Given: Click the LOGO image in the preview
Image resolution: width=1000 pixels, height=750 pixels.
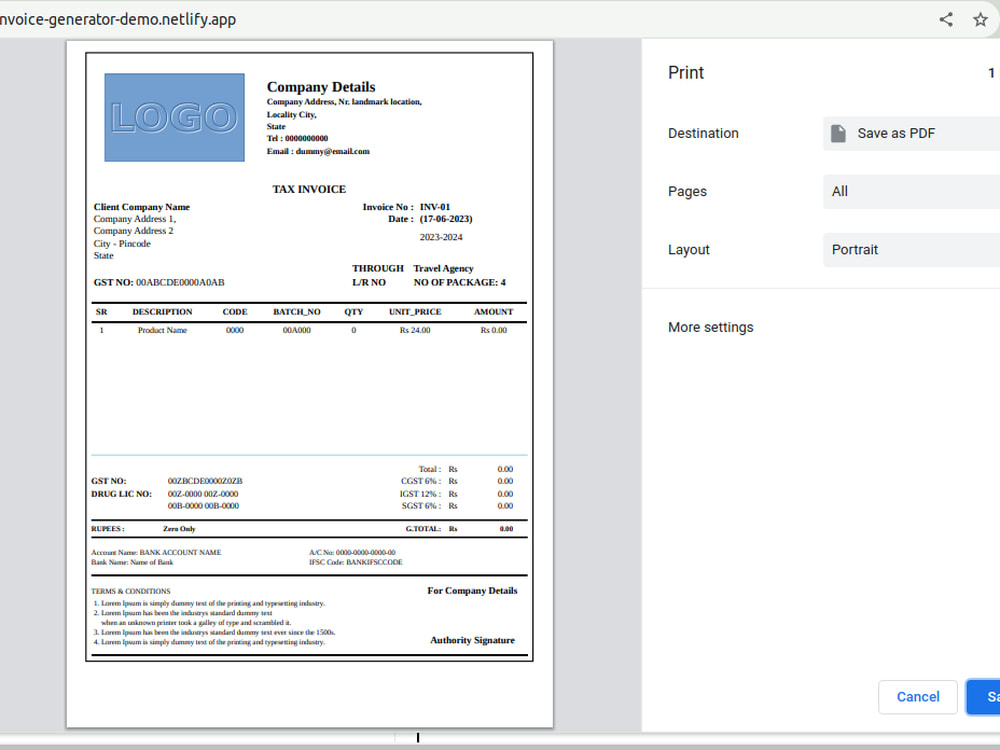Looking at the screenshot, I should click(174, 117).
